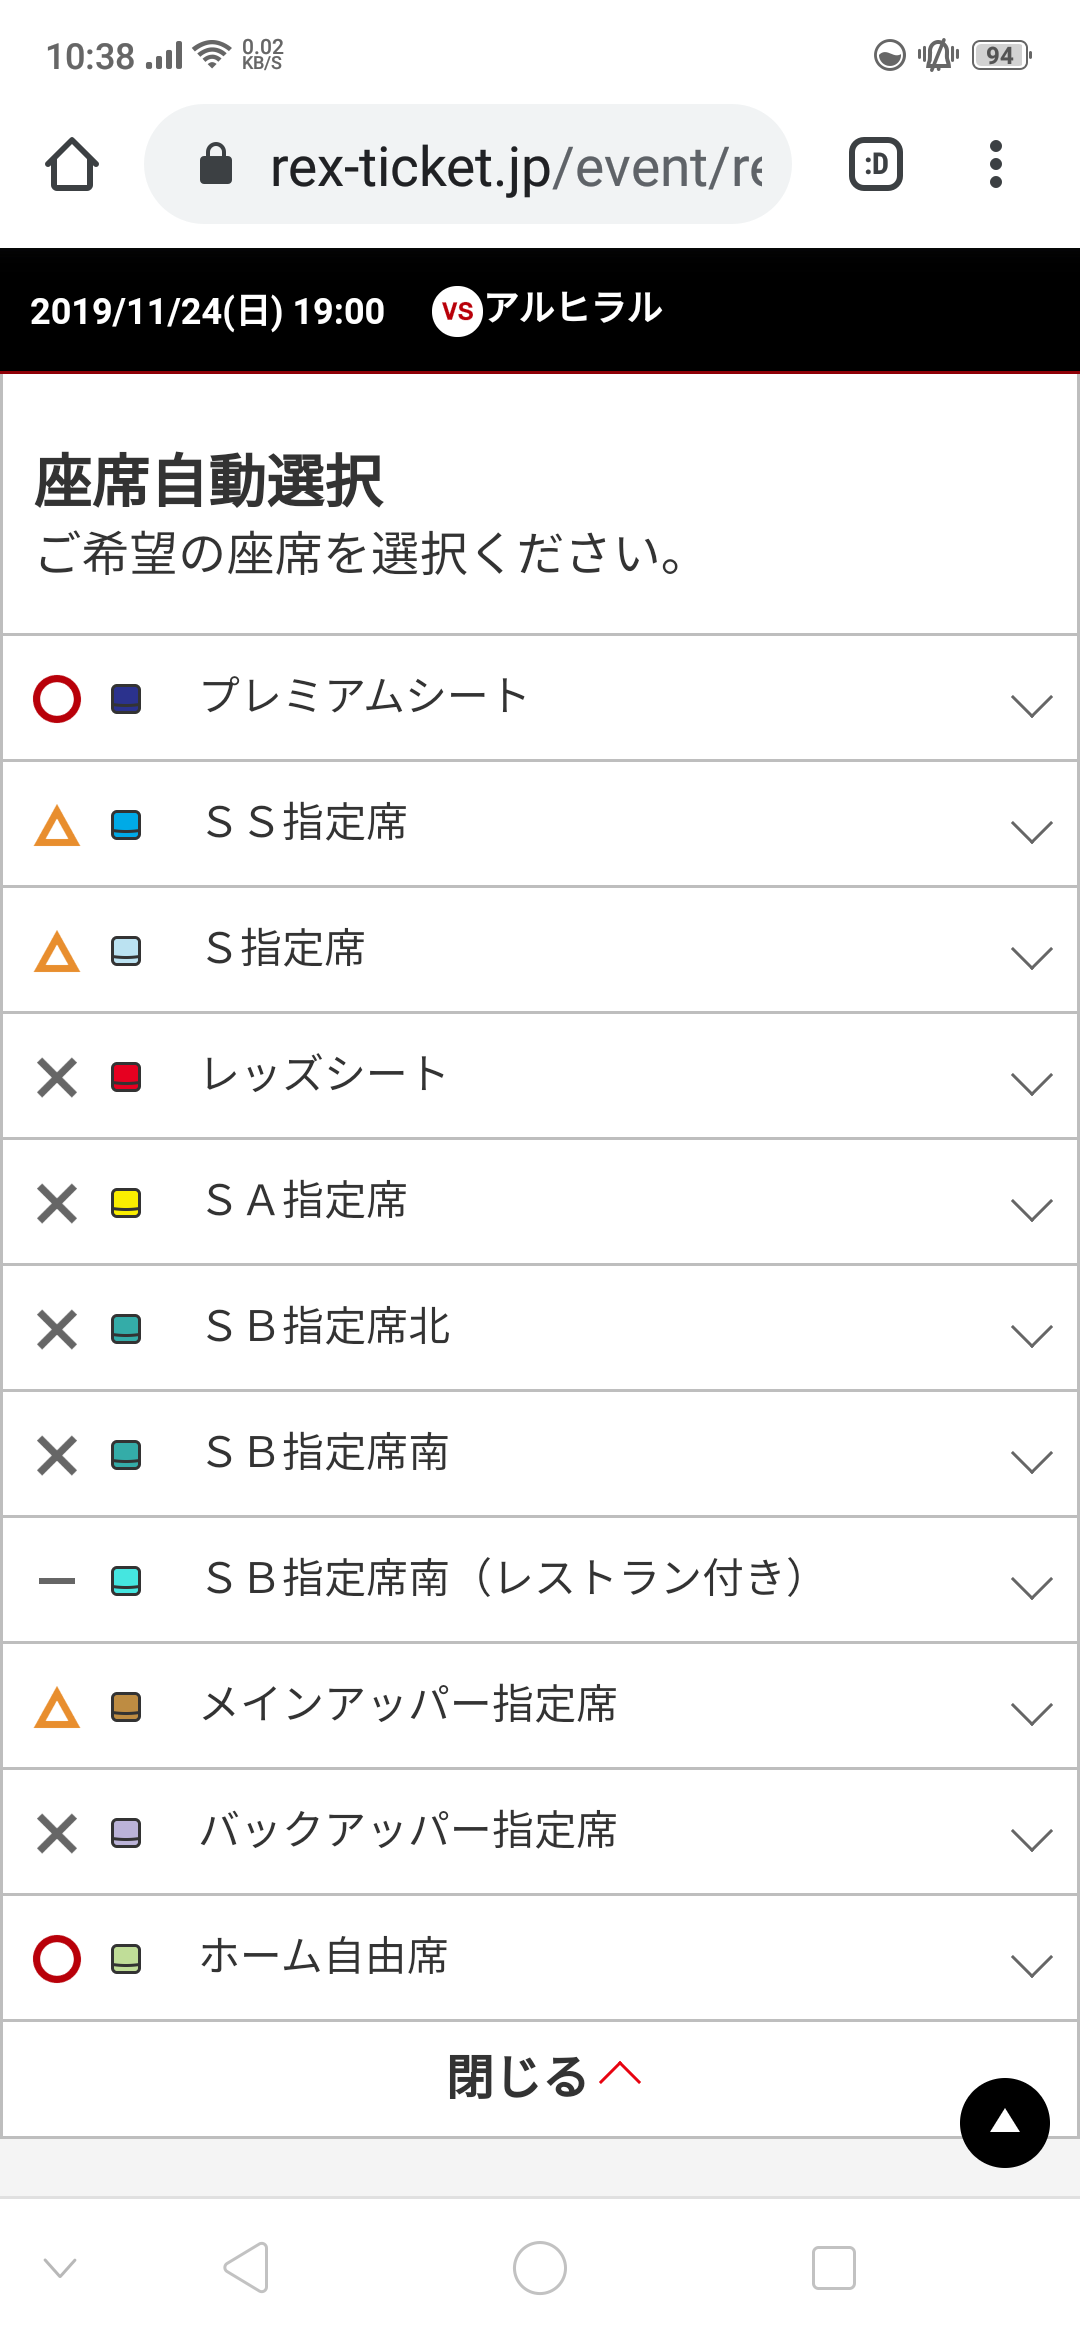Expand the ホーム自由席 row chevron
The width and height of the screenshot is (1080, 2340).
pos(1031,1965)
